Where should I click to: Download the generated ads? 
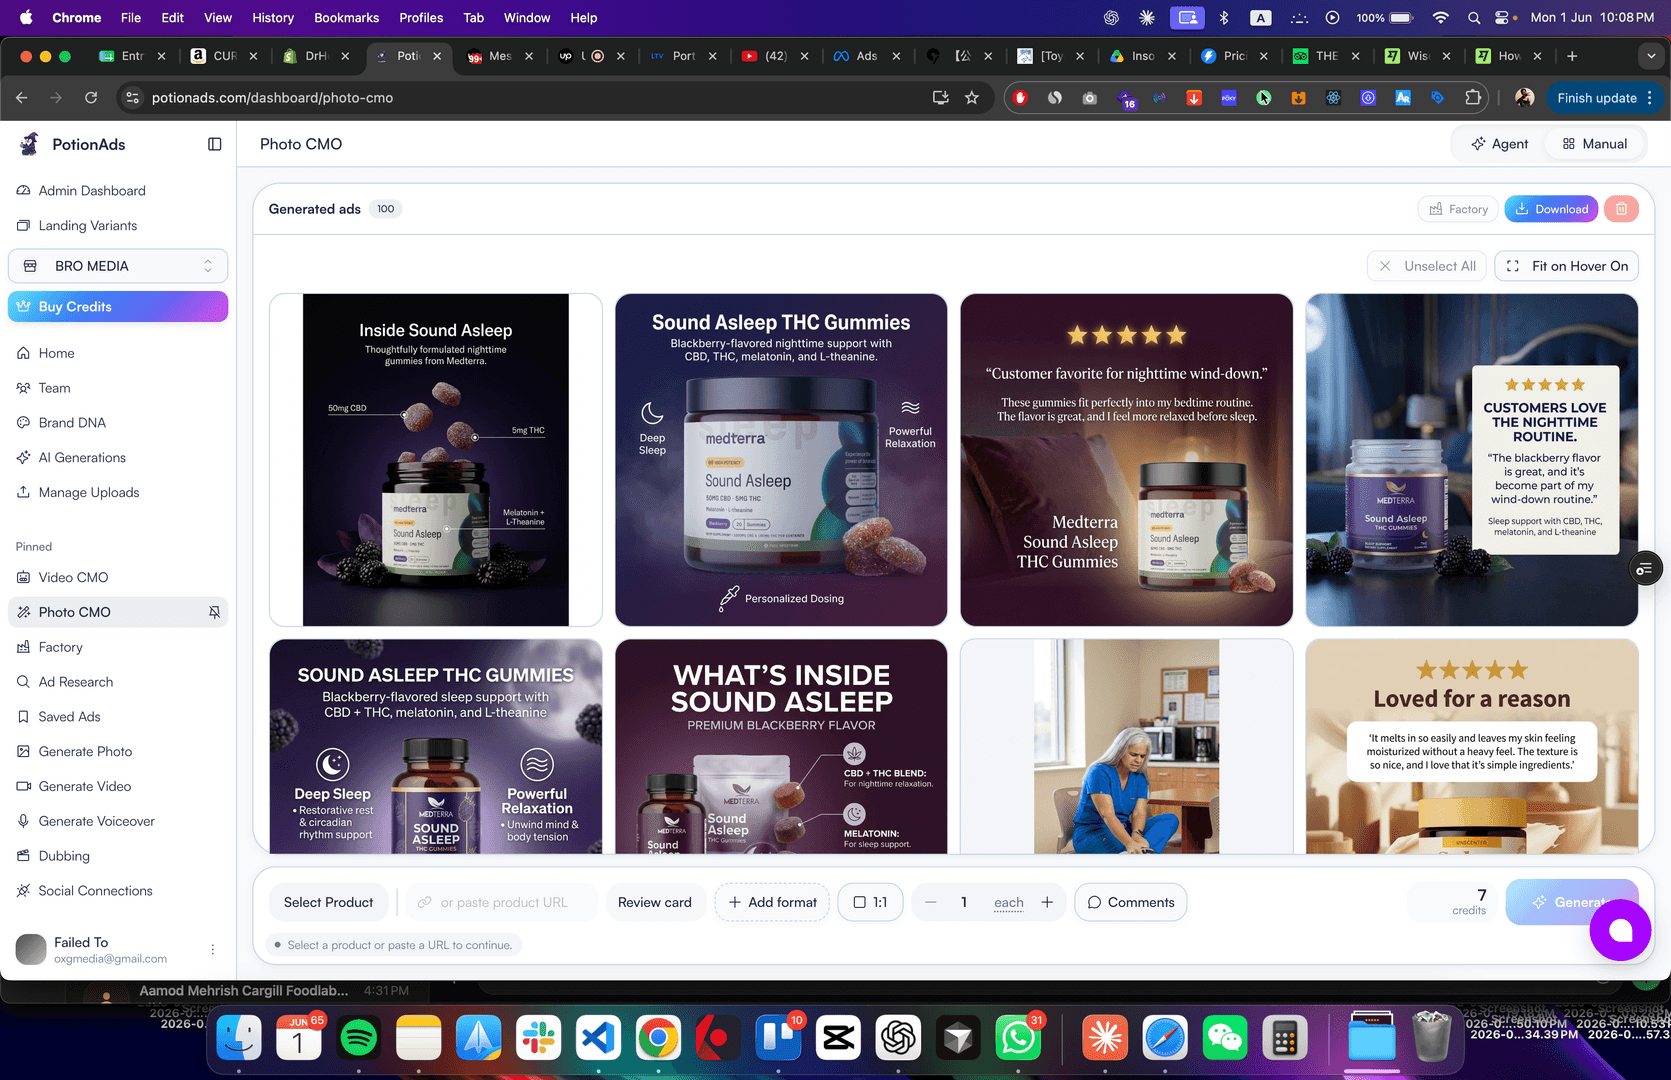(1551, 209)
